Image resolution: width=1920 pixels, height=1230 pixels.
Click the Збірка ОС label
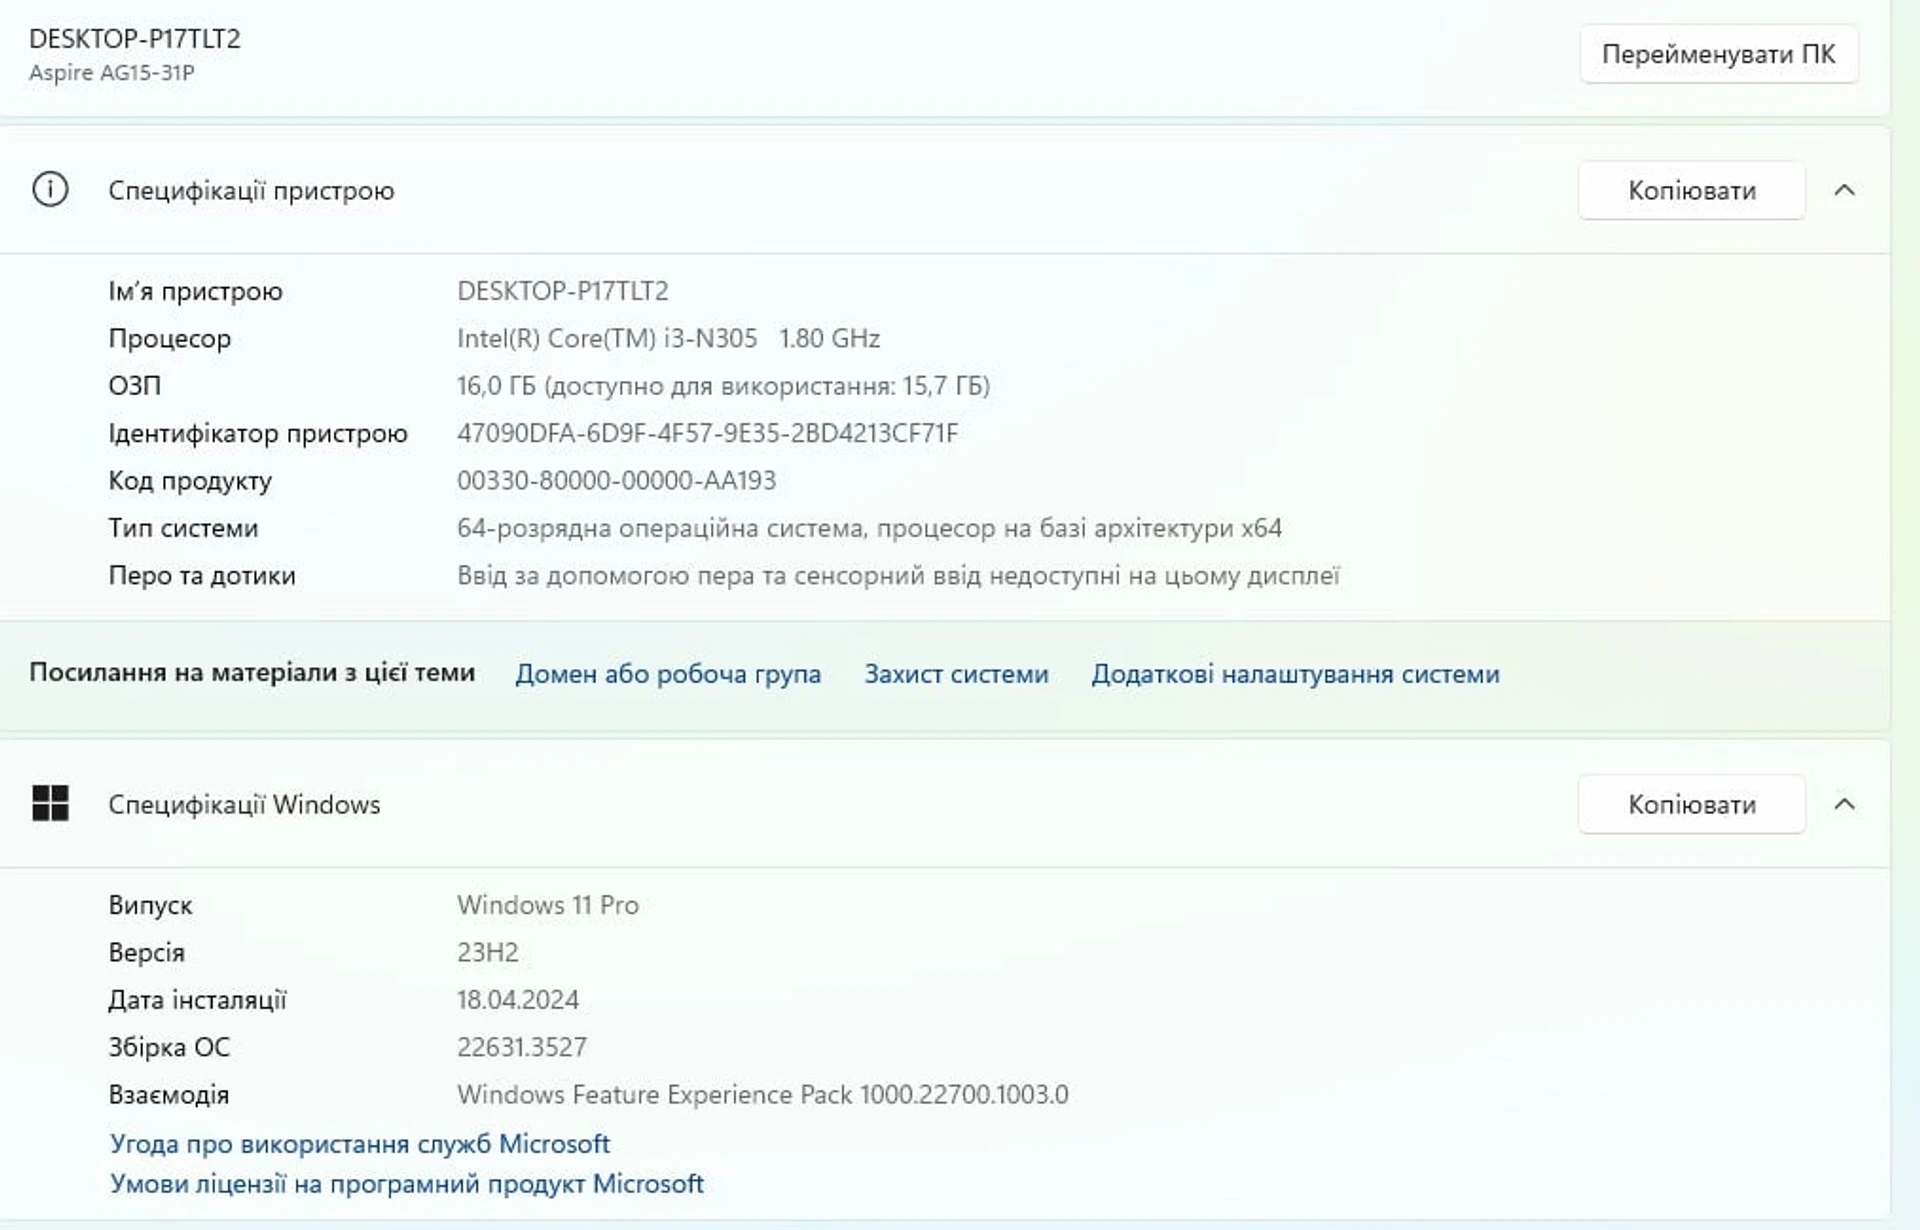(x=169, y=1047)
